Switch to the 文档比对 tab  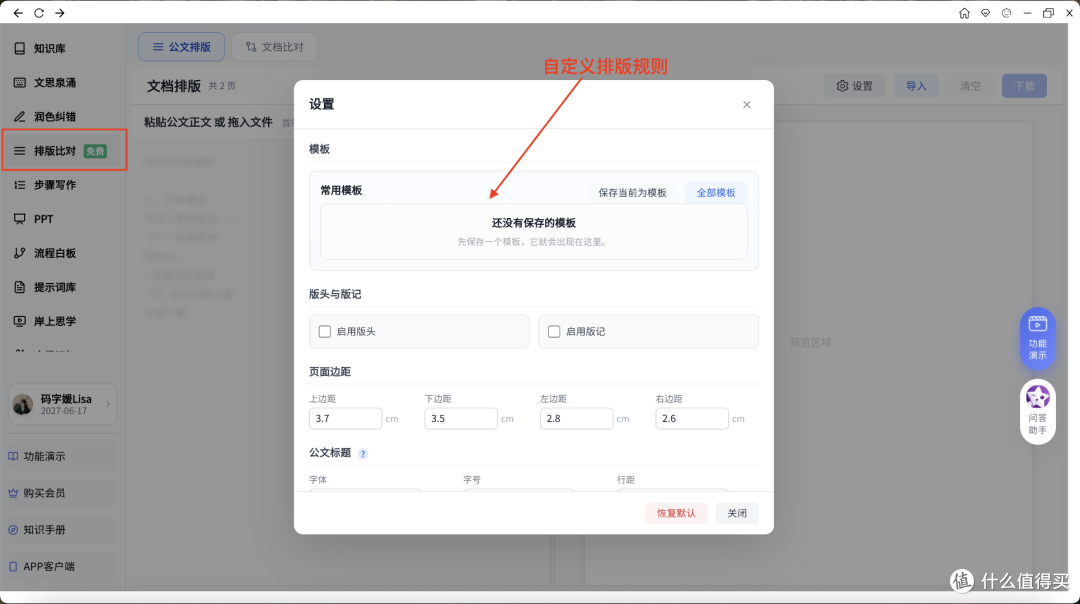274,47
